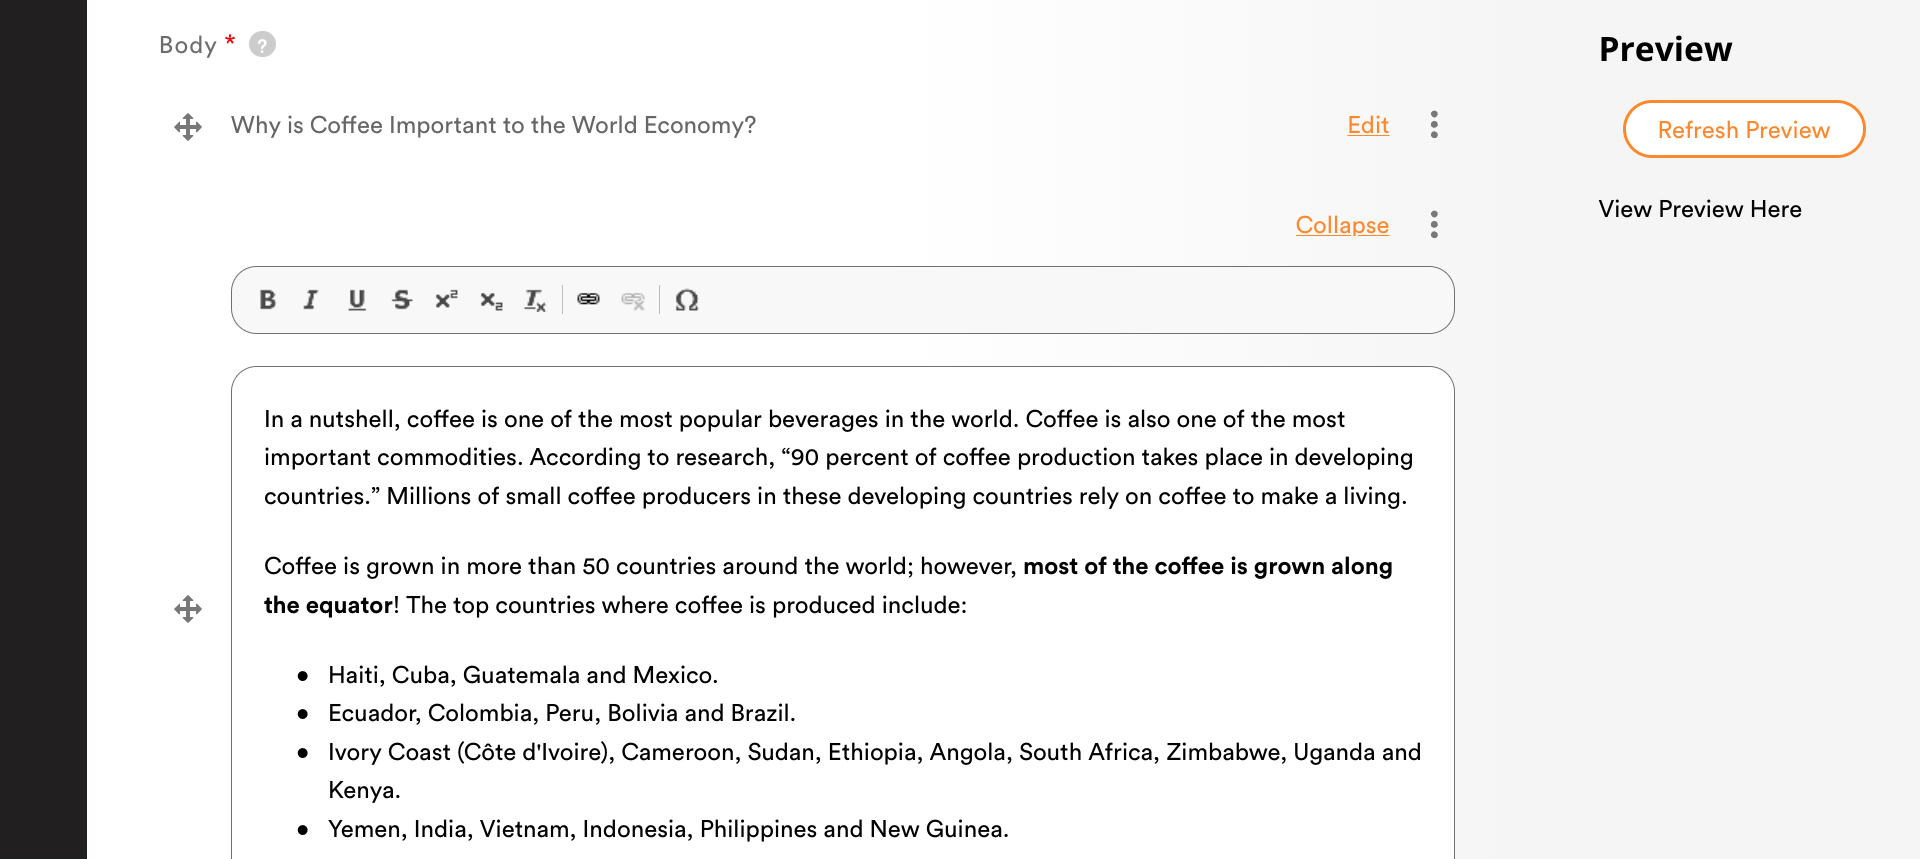Click the move handle beside the paragraph block
Viewport: 1920px width, 859px height.
(188, 609)
